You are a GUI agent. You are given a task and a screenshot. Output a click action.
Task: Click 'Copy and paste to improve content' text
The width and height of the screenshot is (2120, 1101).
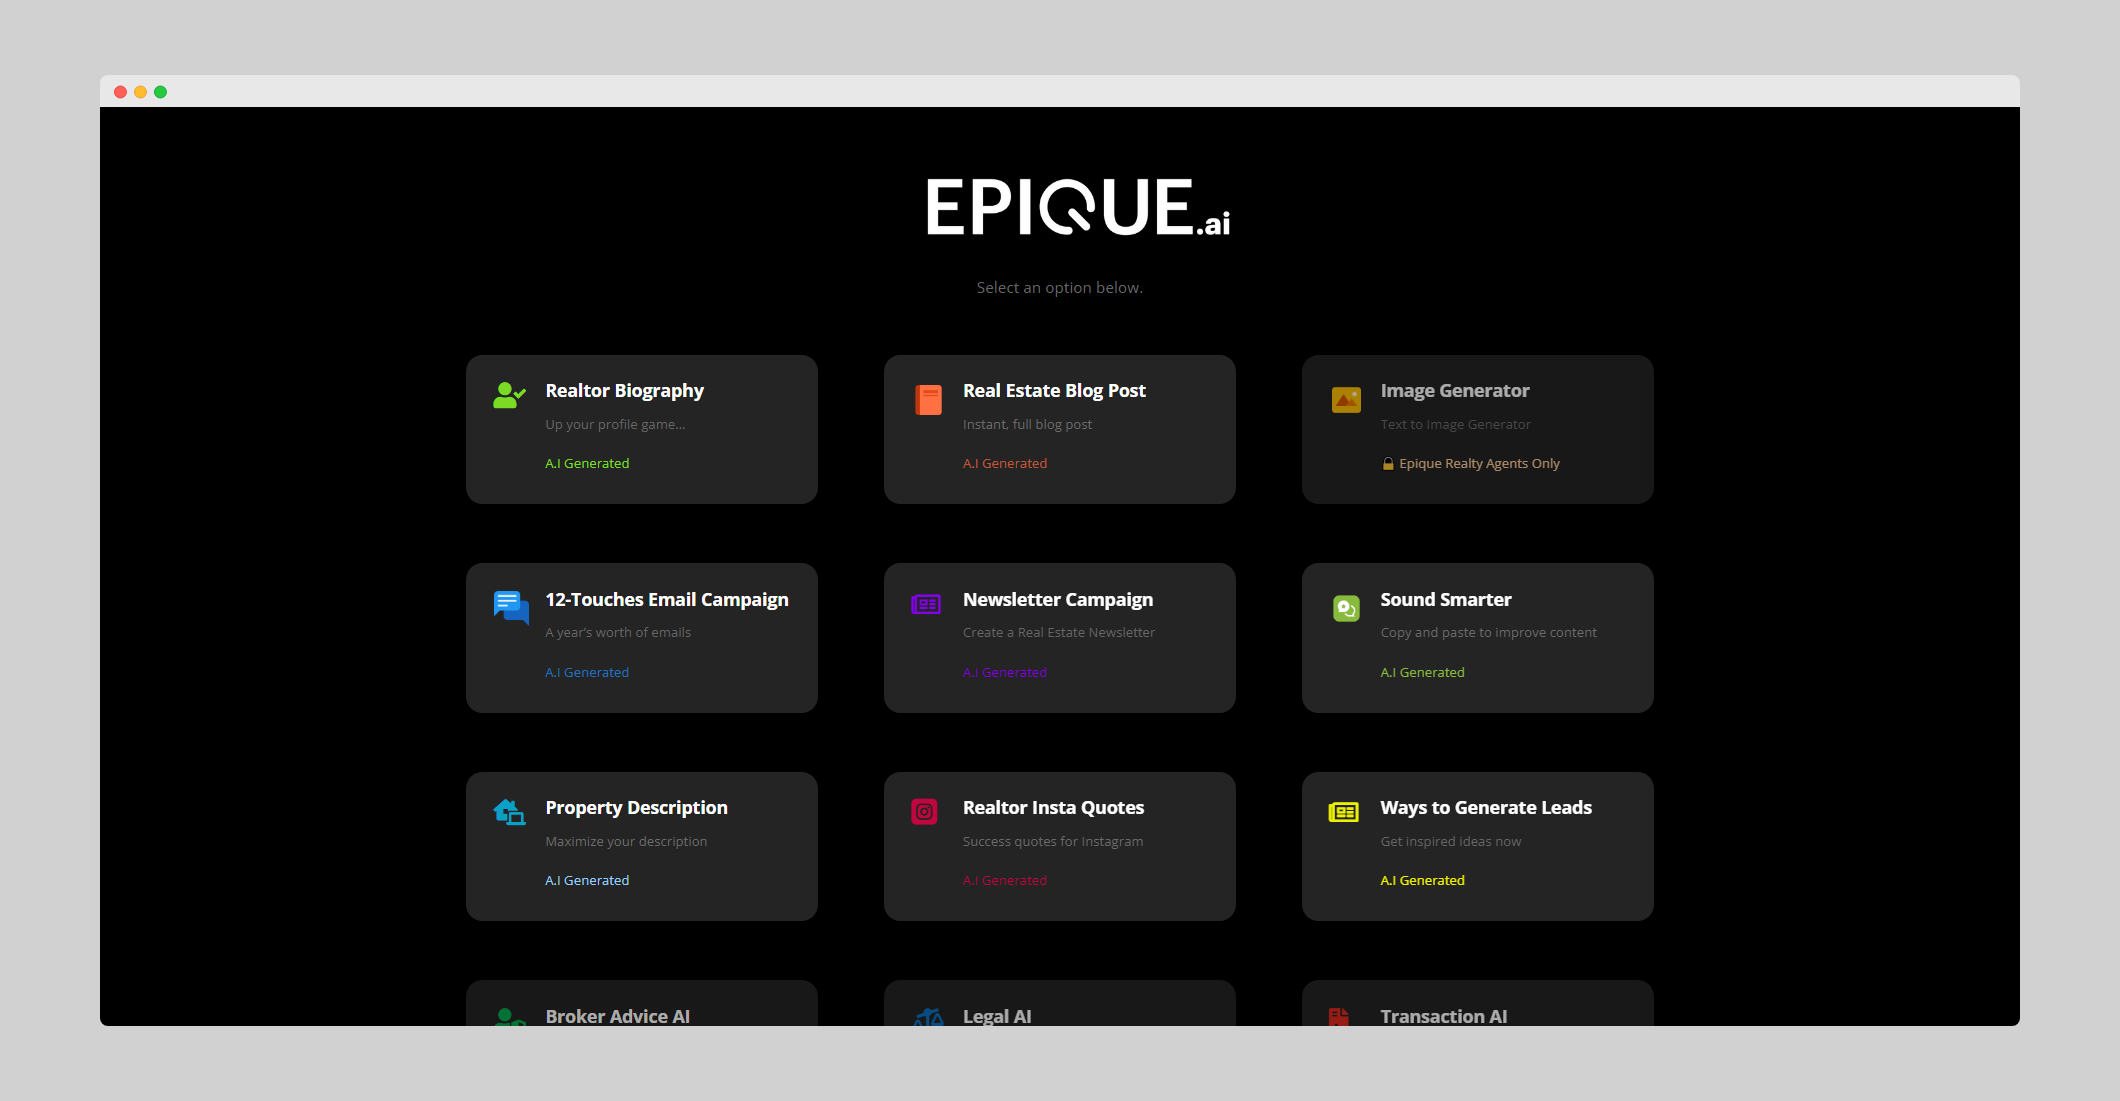click(1488, 632)
